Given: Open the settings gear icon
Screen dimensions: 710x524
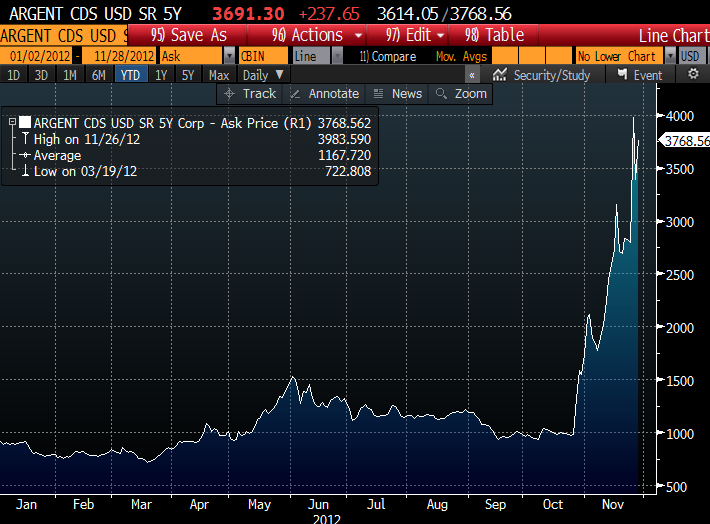Looking at the screenshot, I should [693, 74].
